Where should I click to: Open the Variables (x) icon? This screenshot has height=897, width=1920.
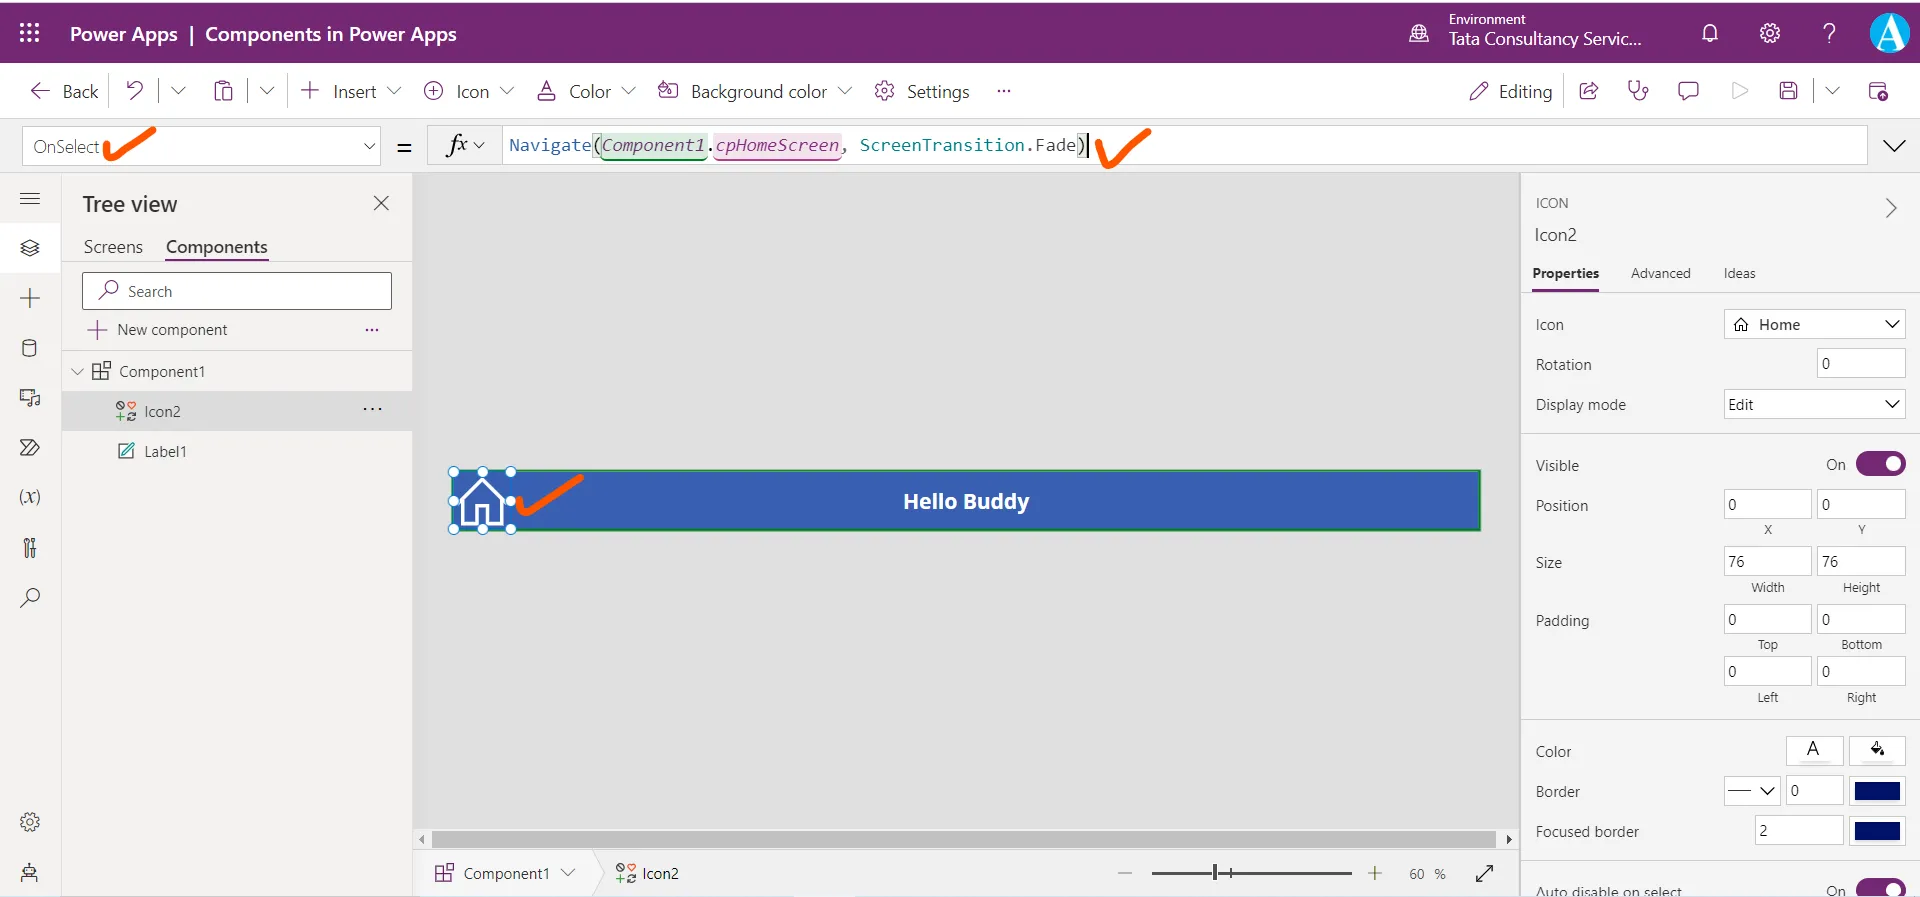(x=30, y=497)
